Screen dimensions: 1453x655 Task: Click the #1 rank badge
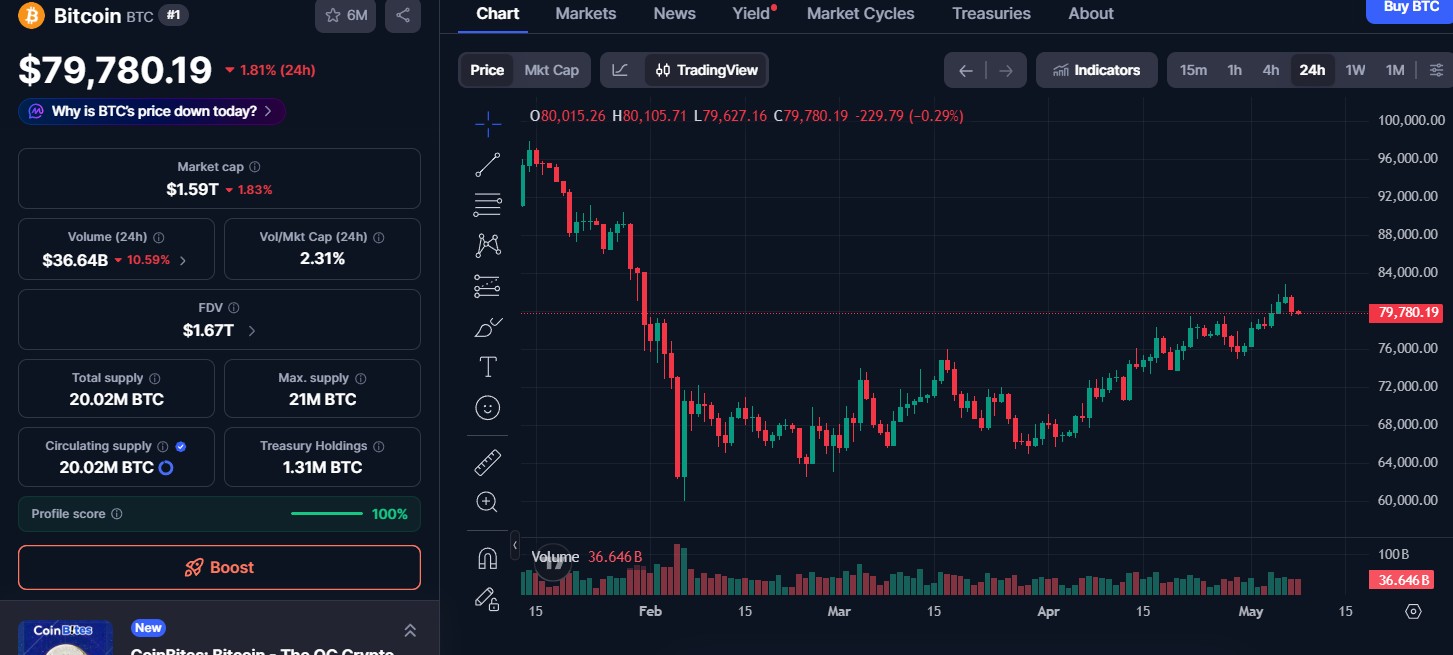click(174, 15)
